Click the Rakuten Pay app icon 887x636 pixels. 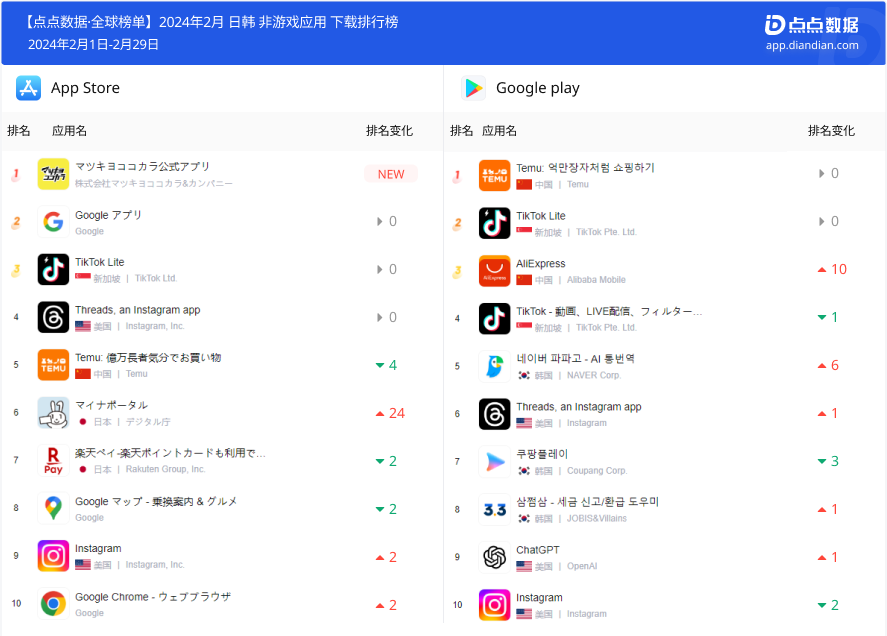click(53, 461)
